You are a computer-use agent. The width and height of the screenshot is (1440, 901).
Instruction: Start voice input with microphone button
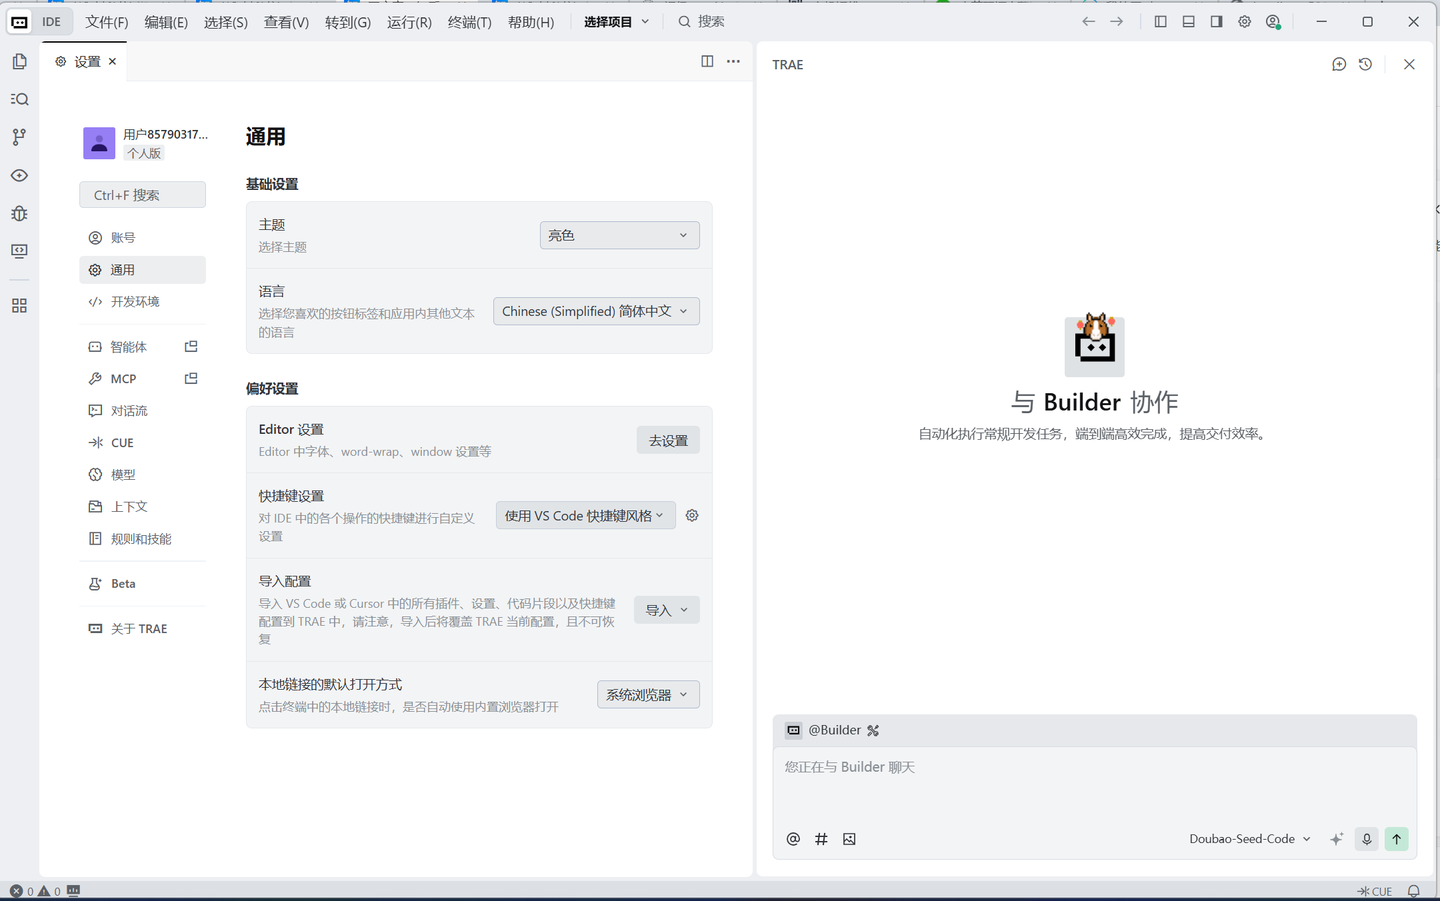tap(1366, 839)
